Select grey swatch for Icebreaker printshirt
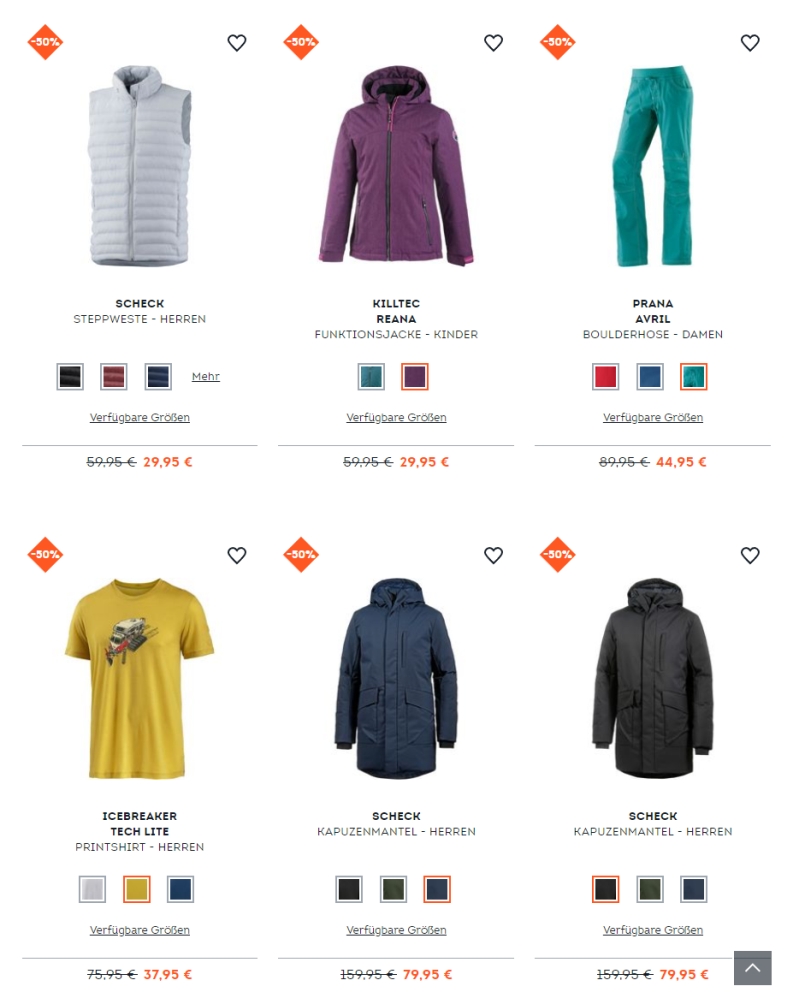 [92, 890]
